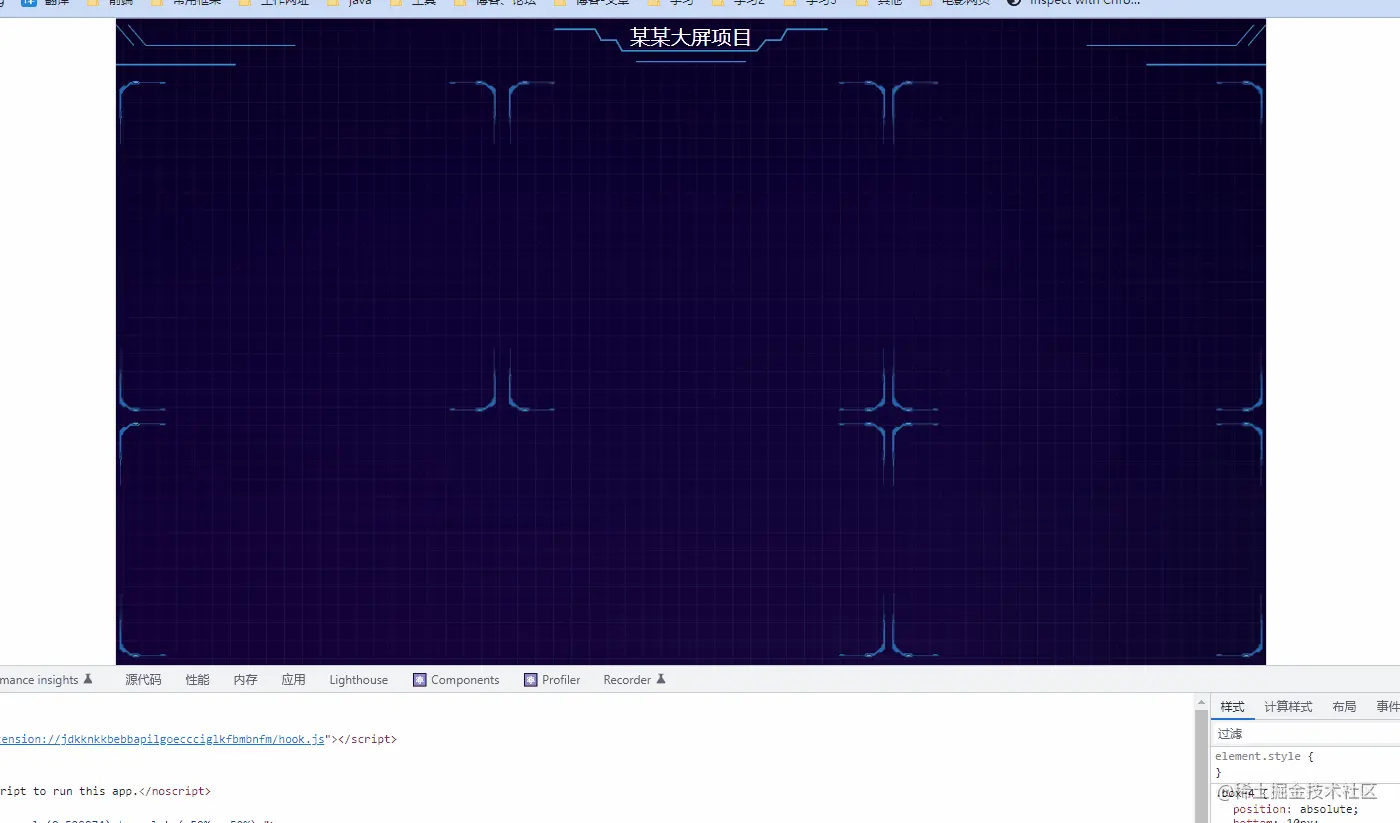
Task: Open the 源代码 DevTools tab
Action: point(143,680)
